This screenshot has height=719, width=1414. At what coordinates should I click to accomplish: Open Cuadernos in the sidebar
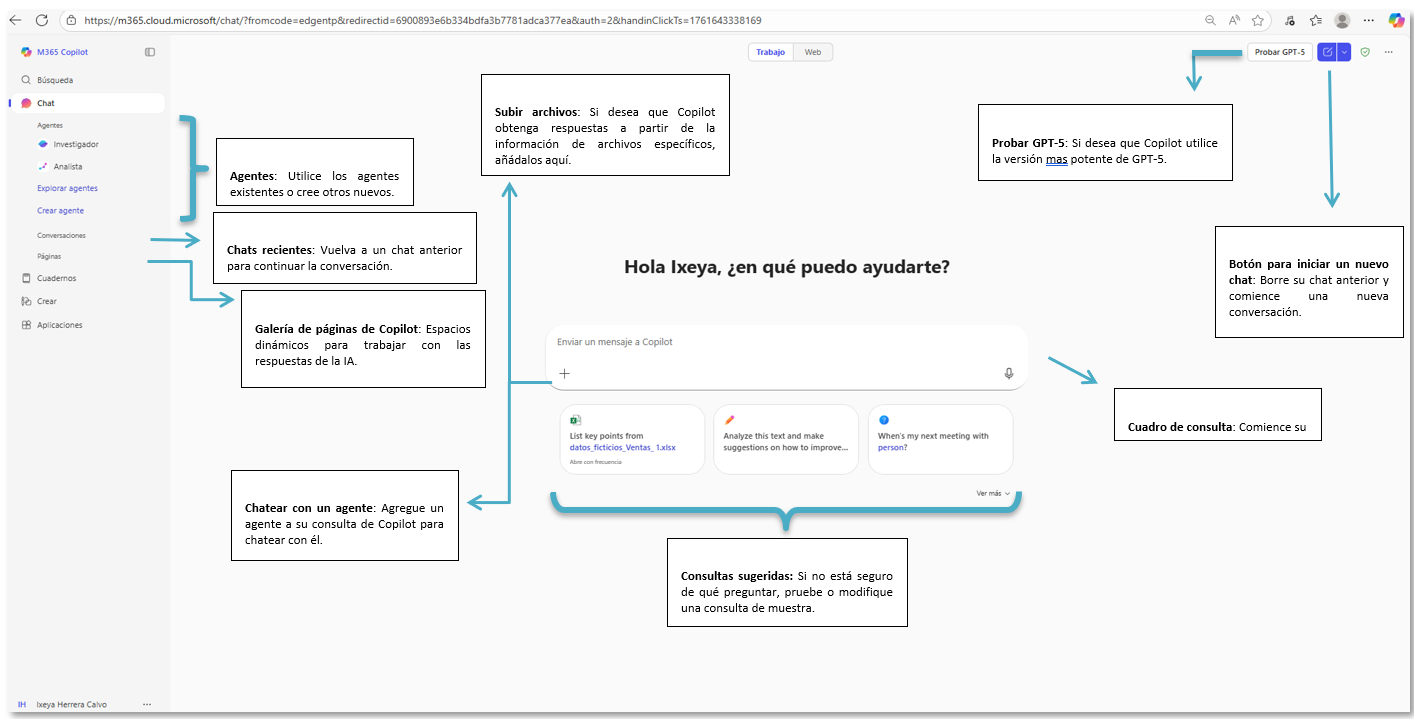pos(56,278)
